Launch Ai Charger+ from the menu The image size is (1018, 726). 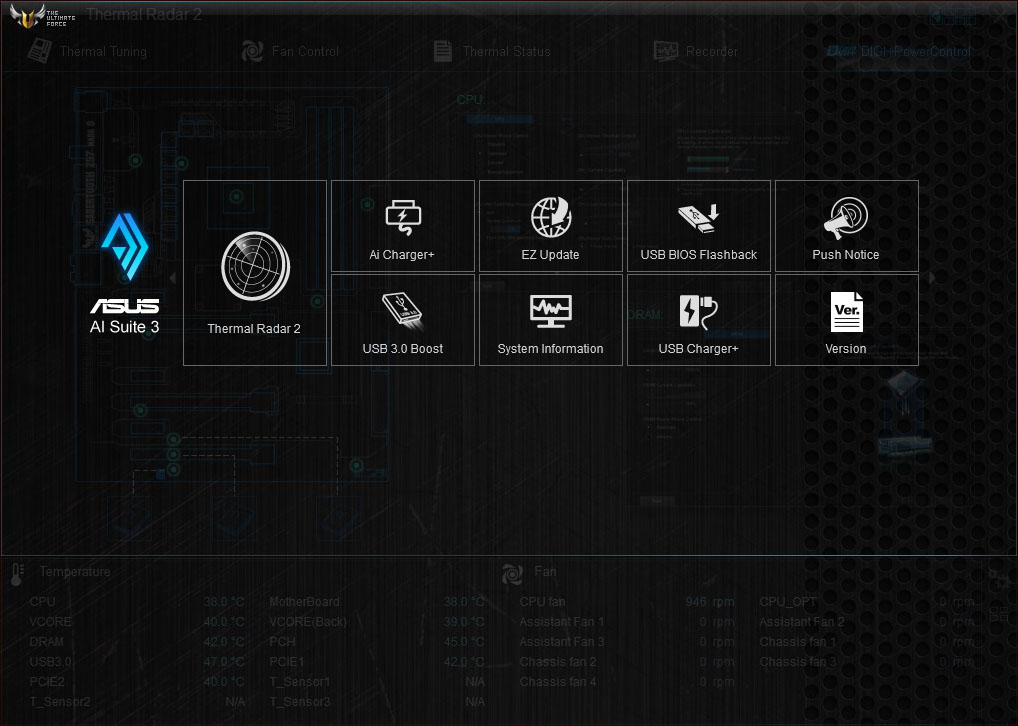(403, 226)
